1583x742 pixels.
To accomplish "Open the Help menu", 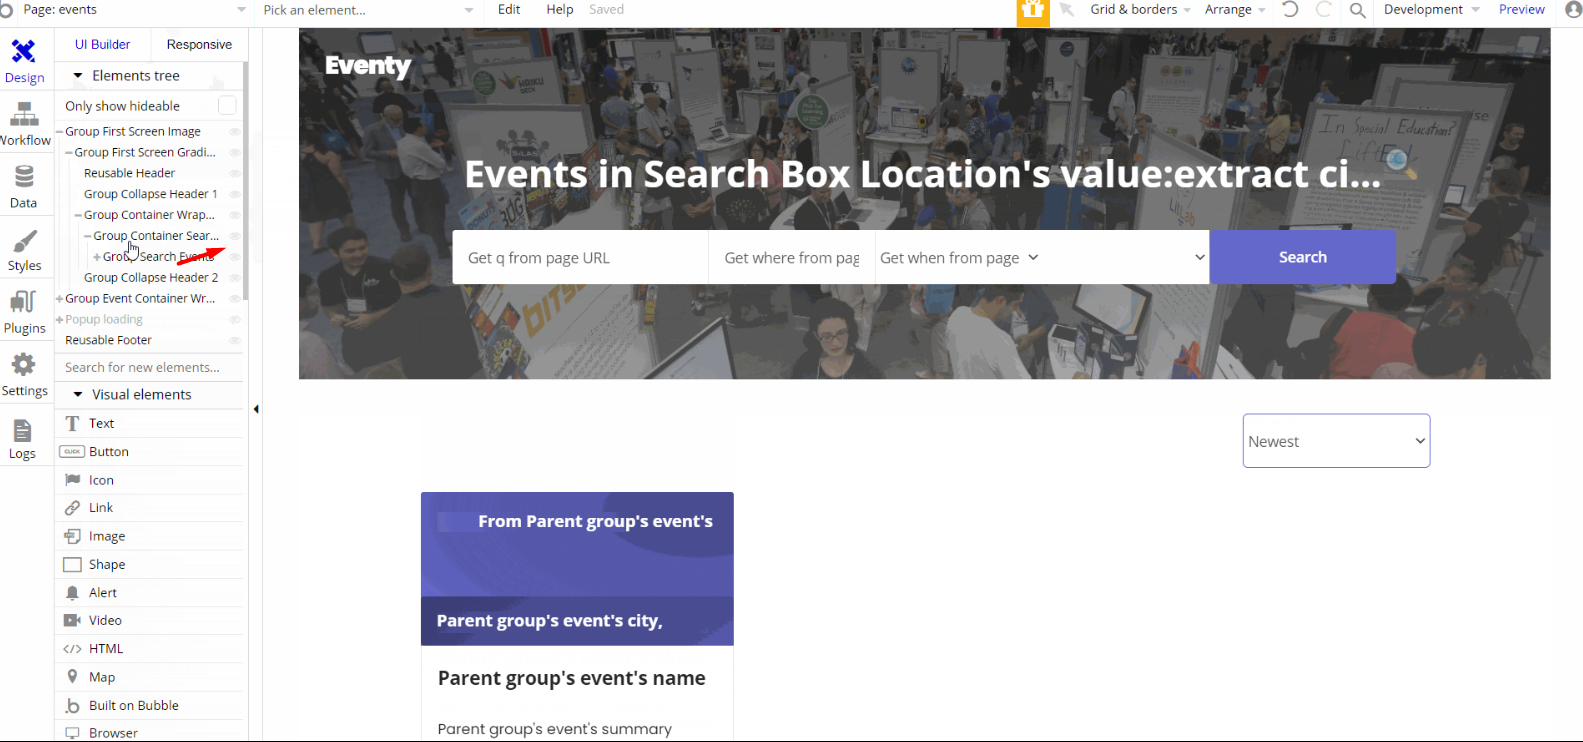I will pos(560,10).
